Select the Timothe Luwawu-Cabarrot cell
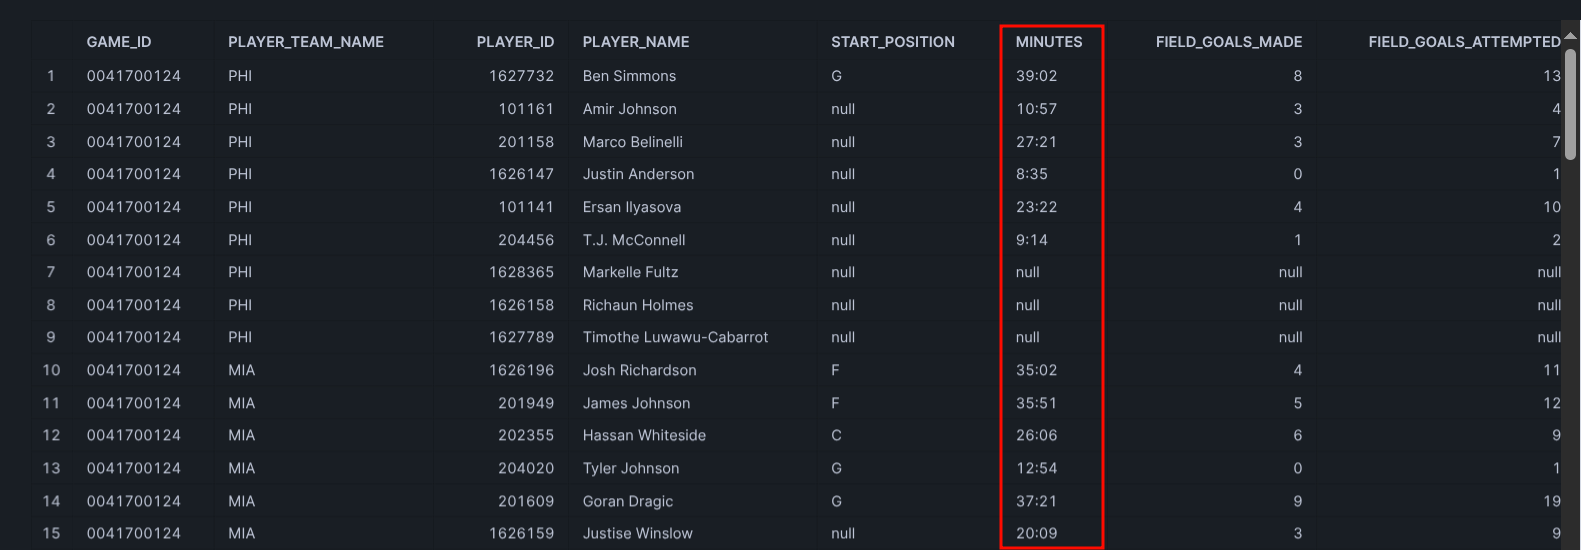Viewport: 1581px width, 550px height. pos(675,337)
